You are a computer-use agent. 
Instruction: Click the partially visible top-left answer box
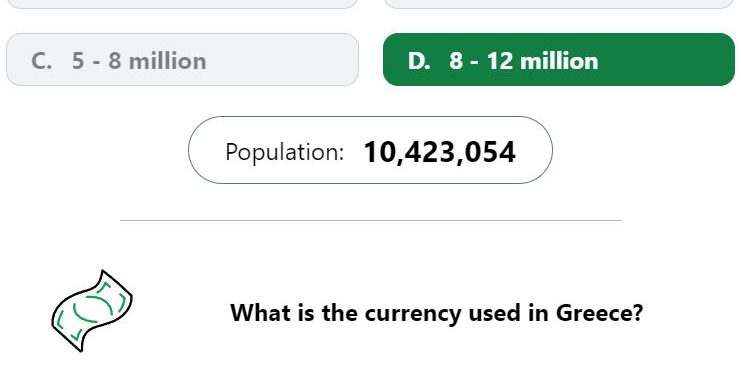182,4
